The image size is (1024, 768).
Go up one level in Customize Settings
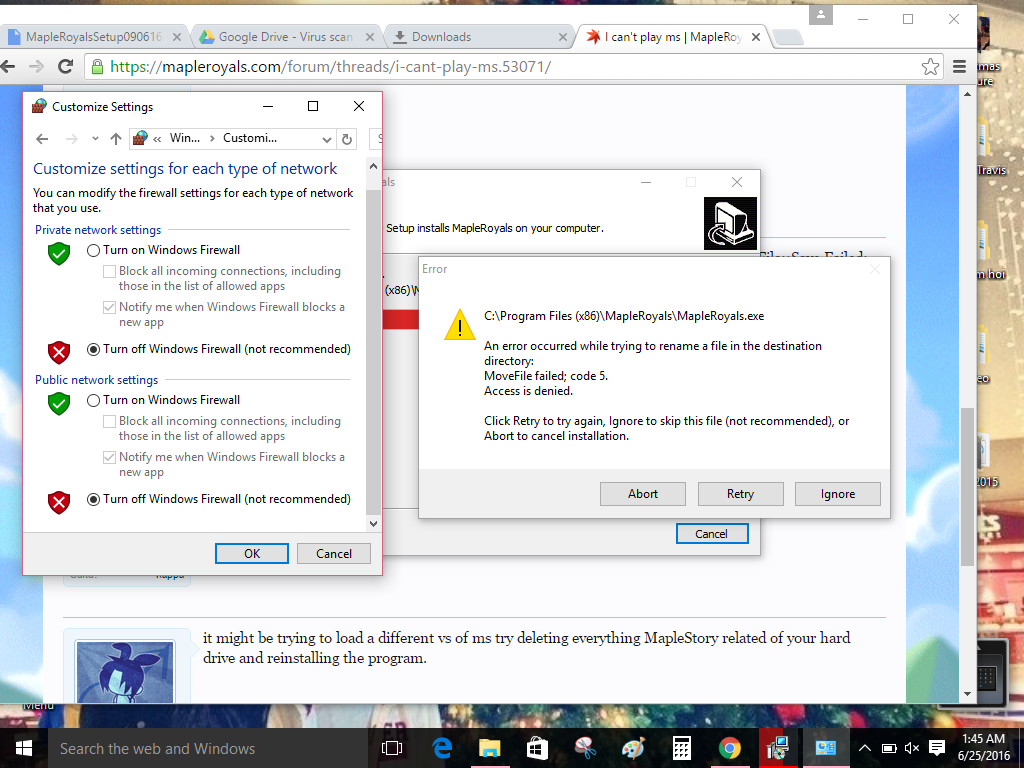(116, 138)
